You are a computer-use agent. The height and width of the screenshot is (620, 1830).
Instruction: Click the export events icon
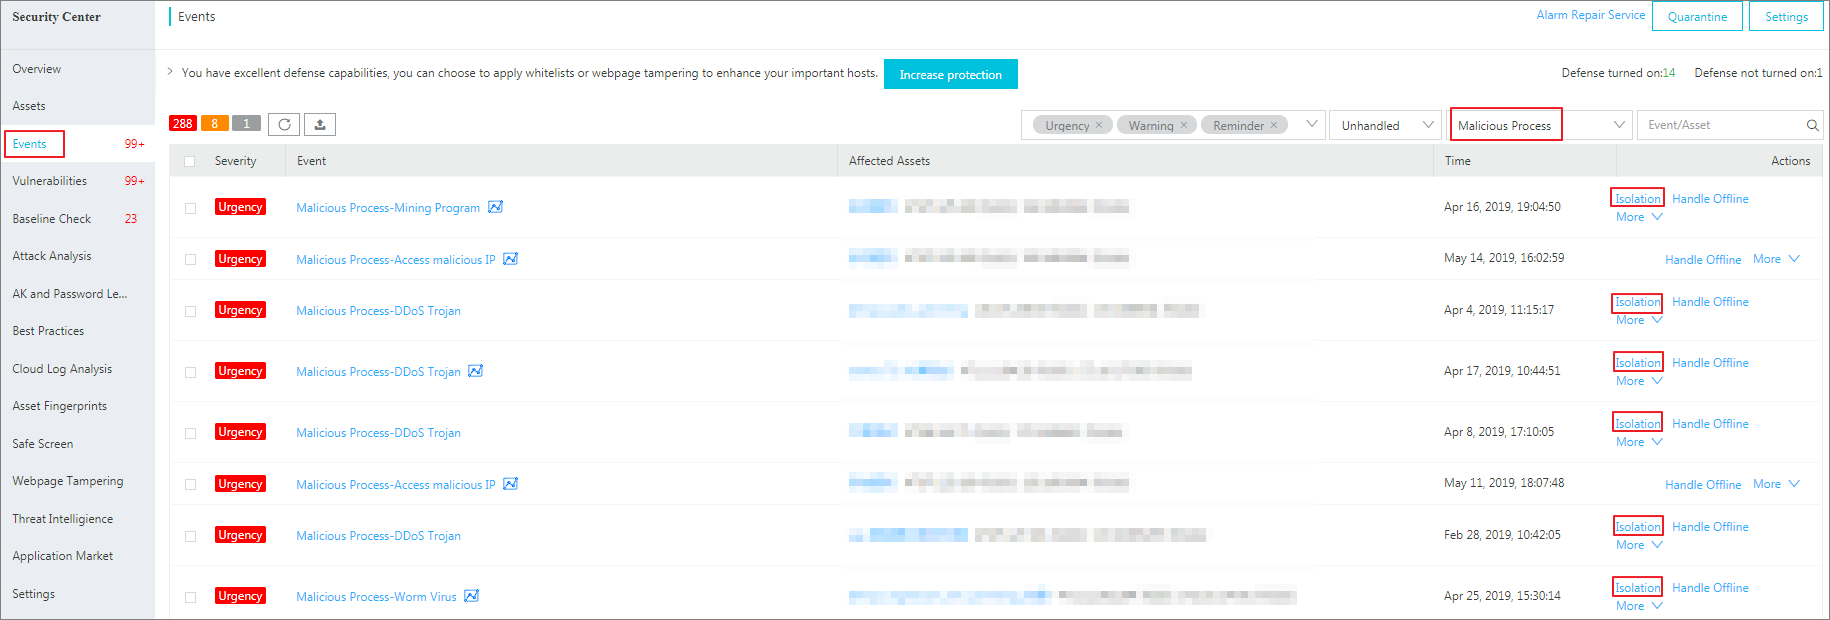coord(320,124)
